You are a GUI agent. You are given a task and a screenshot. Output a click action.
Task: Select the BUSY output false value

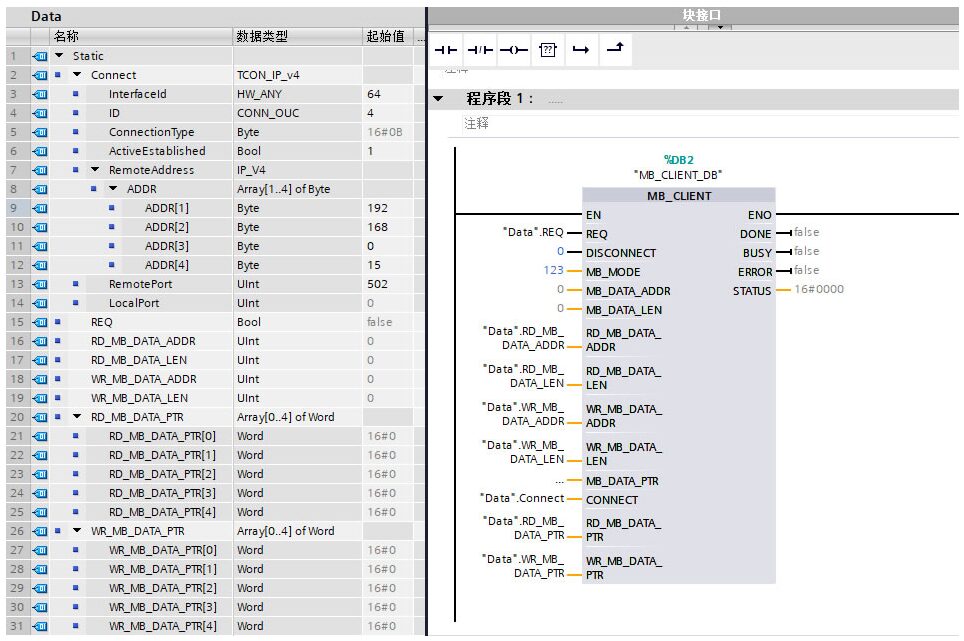pos(806,251)
